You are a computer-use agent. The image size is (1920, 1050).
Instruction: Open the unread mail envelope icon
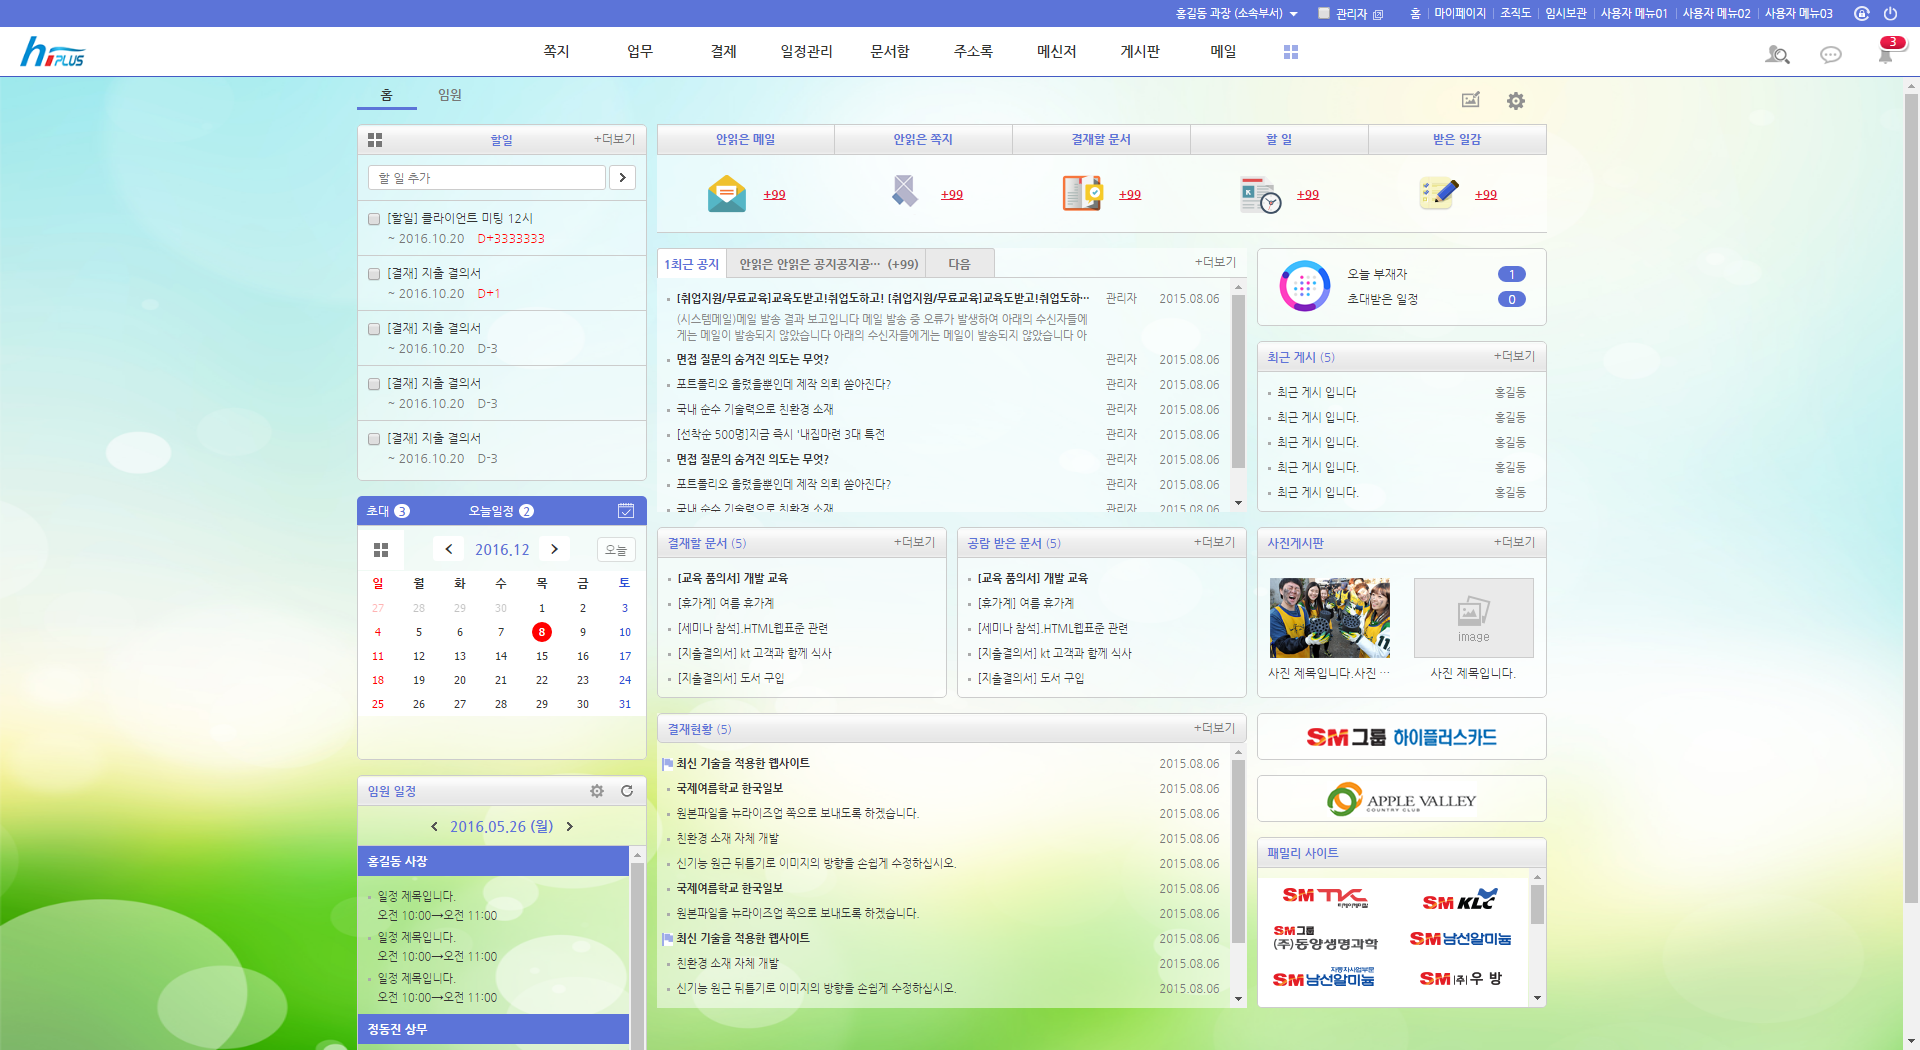(726, 194)
